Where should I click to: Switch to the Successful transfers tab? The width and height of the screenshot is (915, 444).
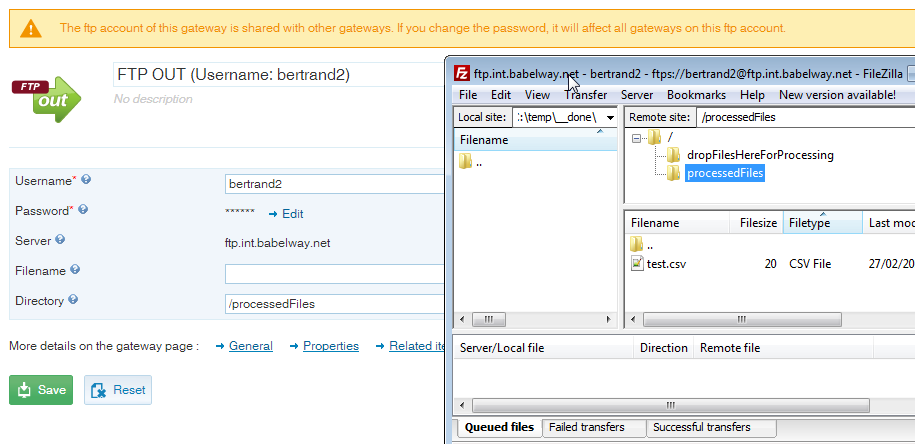coord(711,428)
